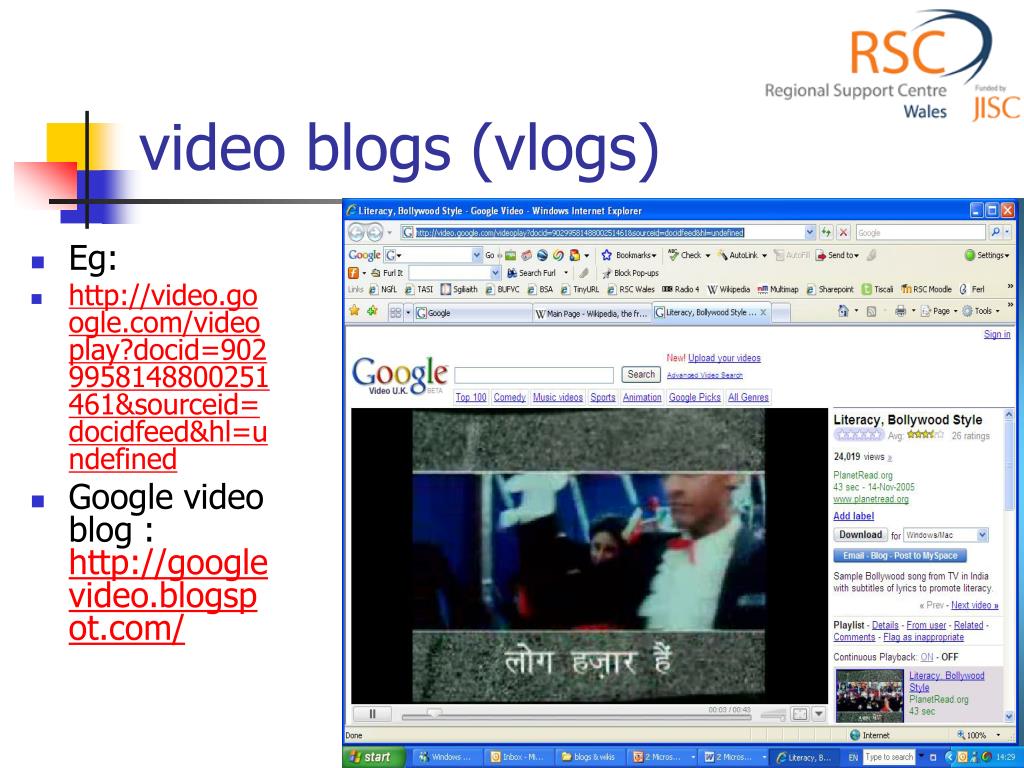The width and height of the screenshot is (1024, 768).
Task: Click the Furl It toolbar button
Action: pyautogui.click(x=387, y=273)
